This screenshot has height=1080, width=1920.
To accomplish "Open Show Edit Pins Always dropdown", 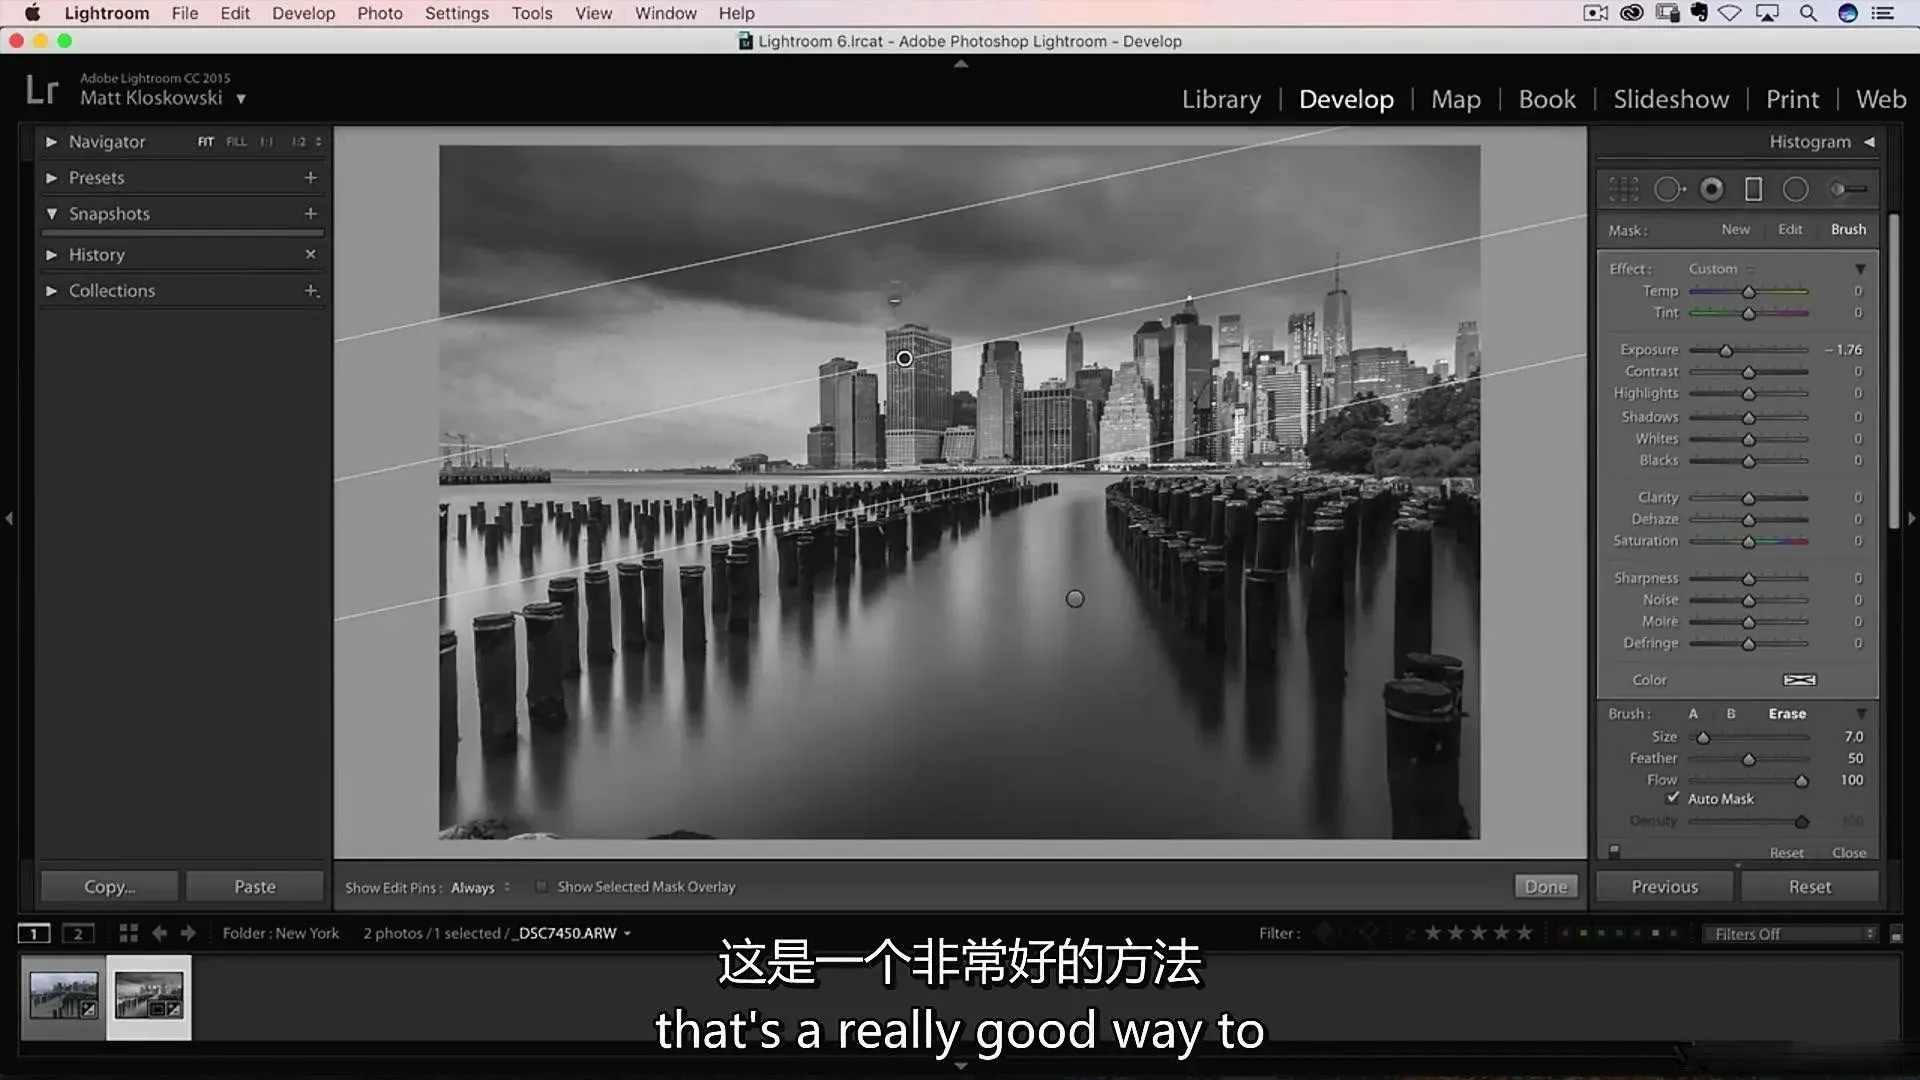I will (480, 887).
